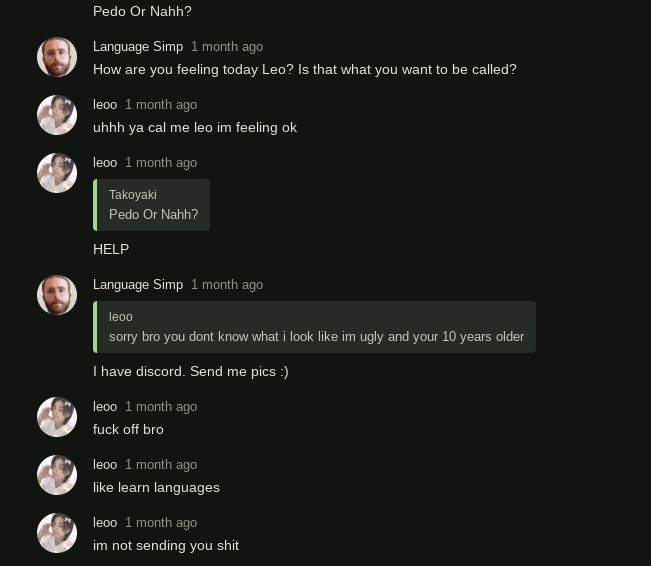
Task: Open leoo's avatar beside the Takoyaki quote reply
Action: click(x=57, y=173)
